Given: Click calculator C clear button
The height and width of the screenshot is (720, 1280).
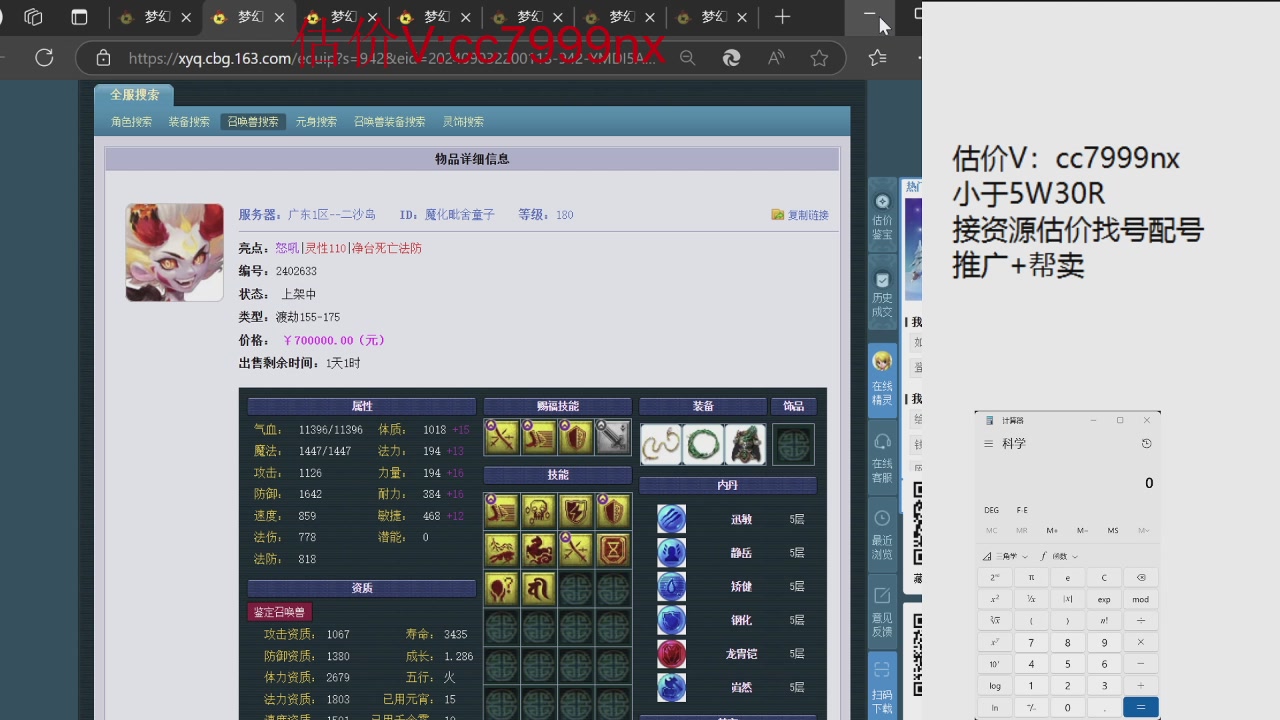Looking at the screenshot, I should tap(1104, 577).
